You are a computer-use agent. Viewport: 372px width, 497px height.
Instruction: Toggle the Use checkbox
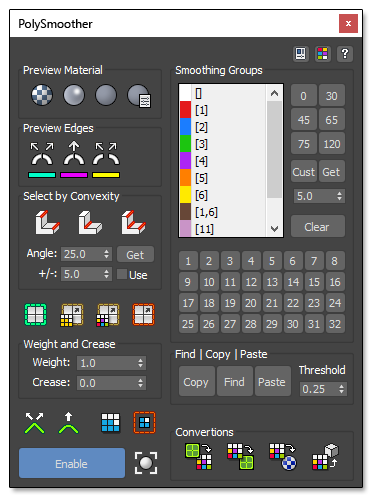[122, 274]
